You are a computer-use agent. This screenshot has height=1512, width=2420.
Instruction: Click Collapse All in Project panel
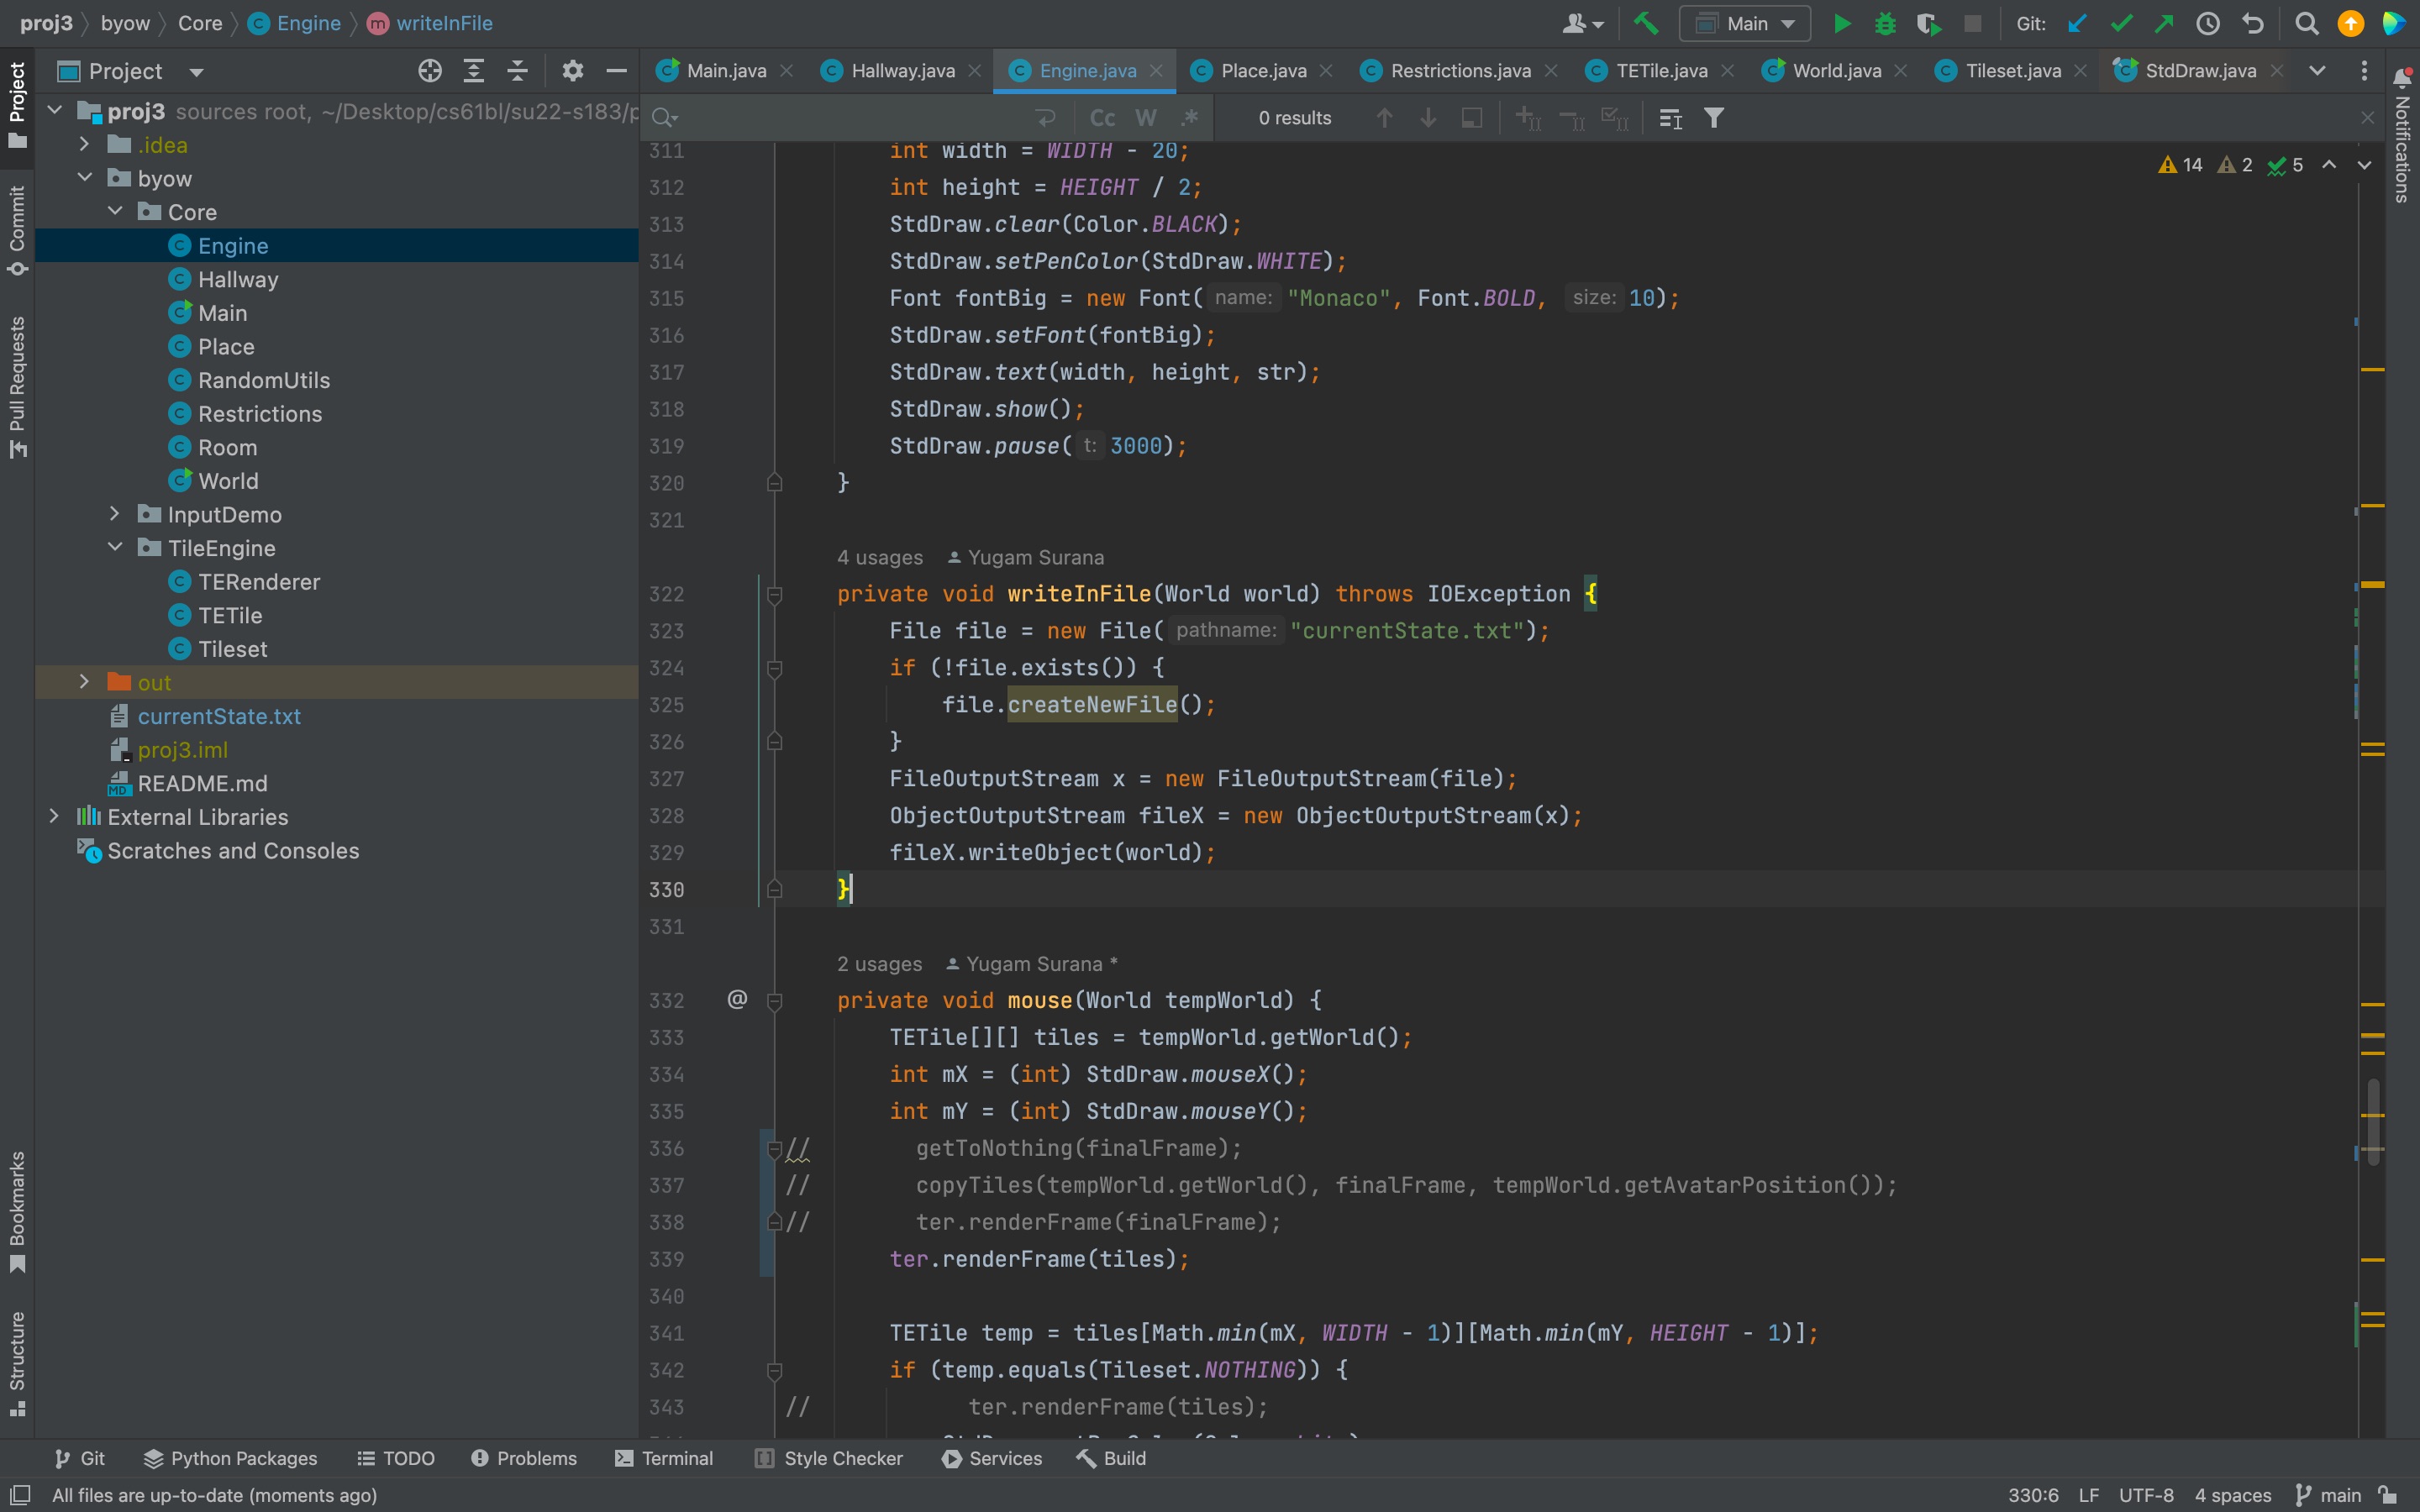pyautogui.click(x=517, y=71)
